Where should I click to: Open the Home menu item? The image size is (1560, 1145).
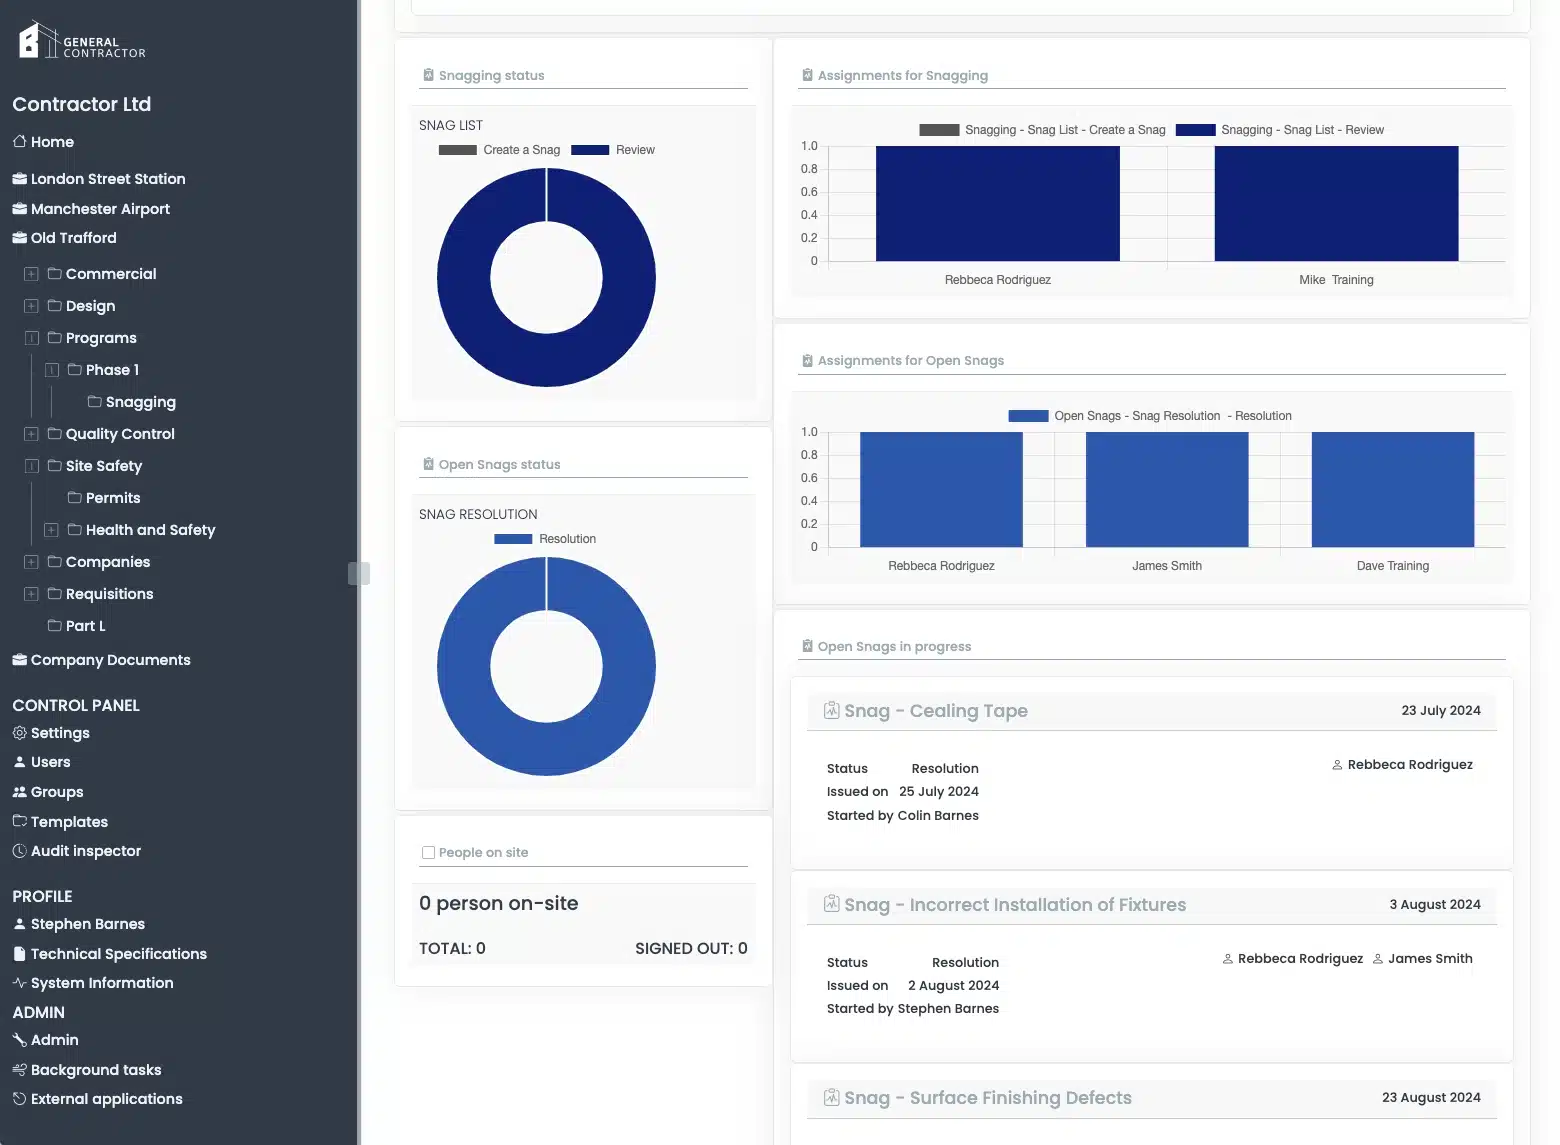pos(52,142)
